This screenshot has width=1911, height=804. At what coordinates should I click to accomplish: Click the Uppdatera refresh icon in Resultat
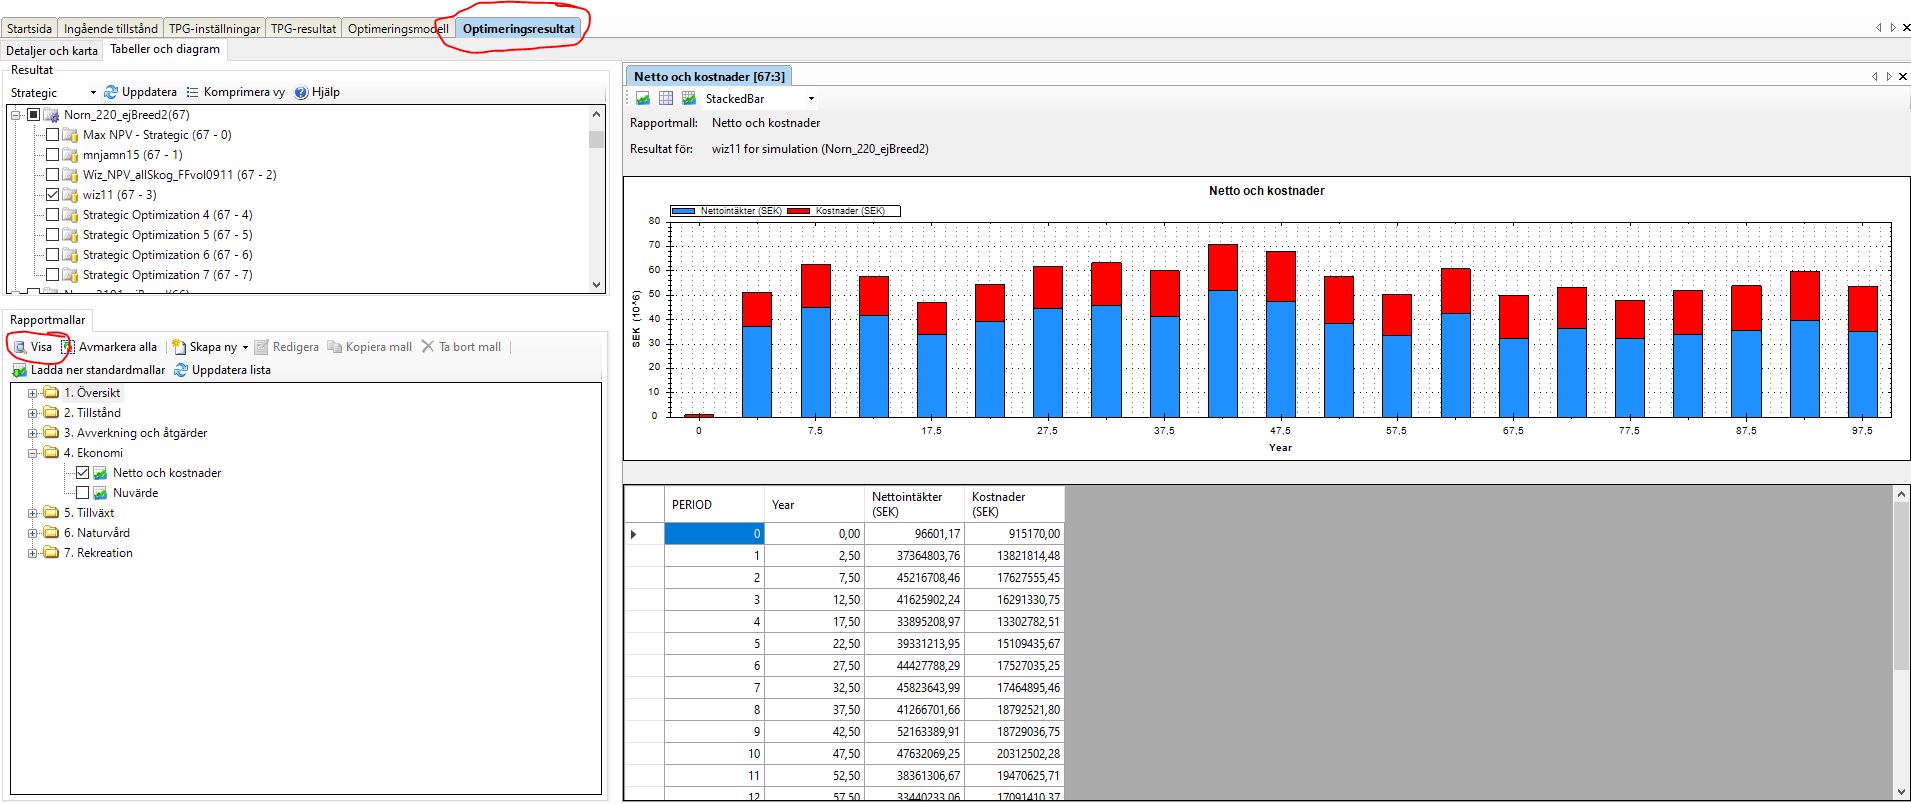(x=111, y=92)
